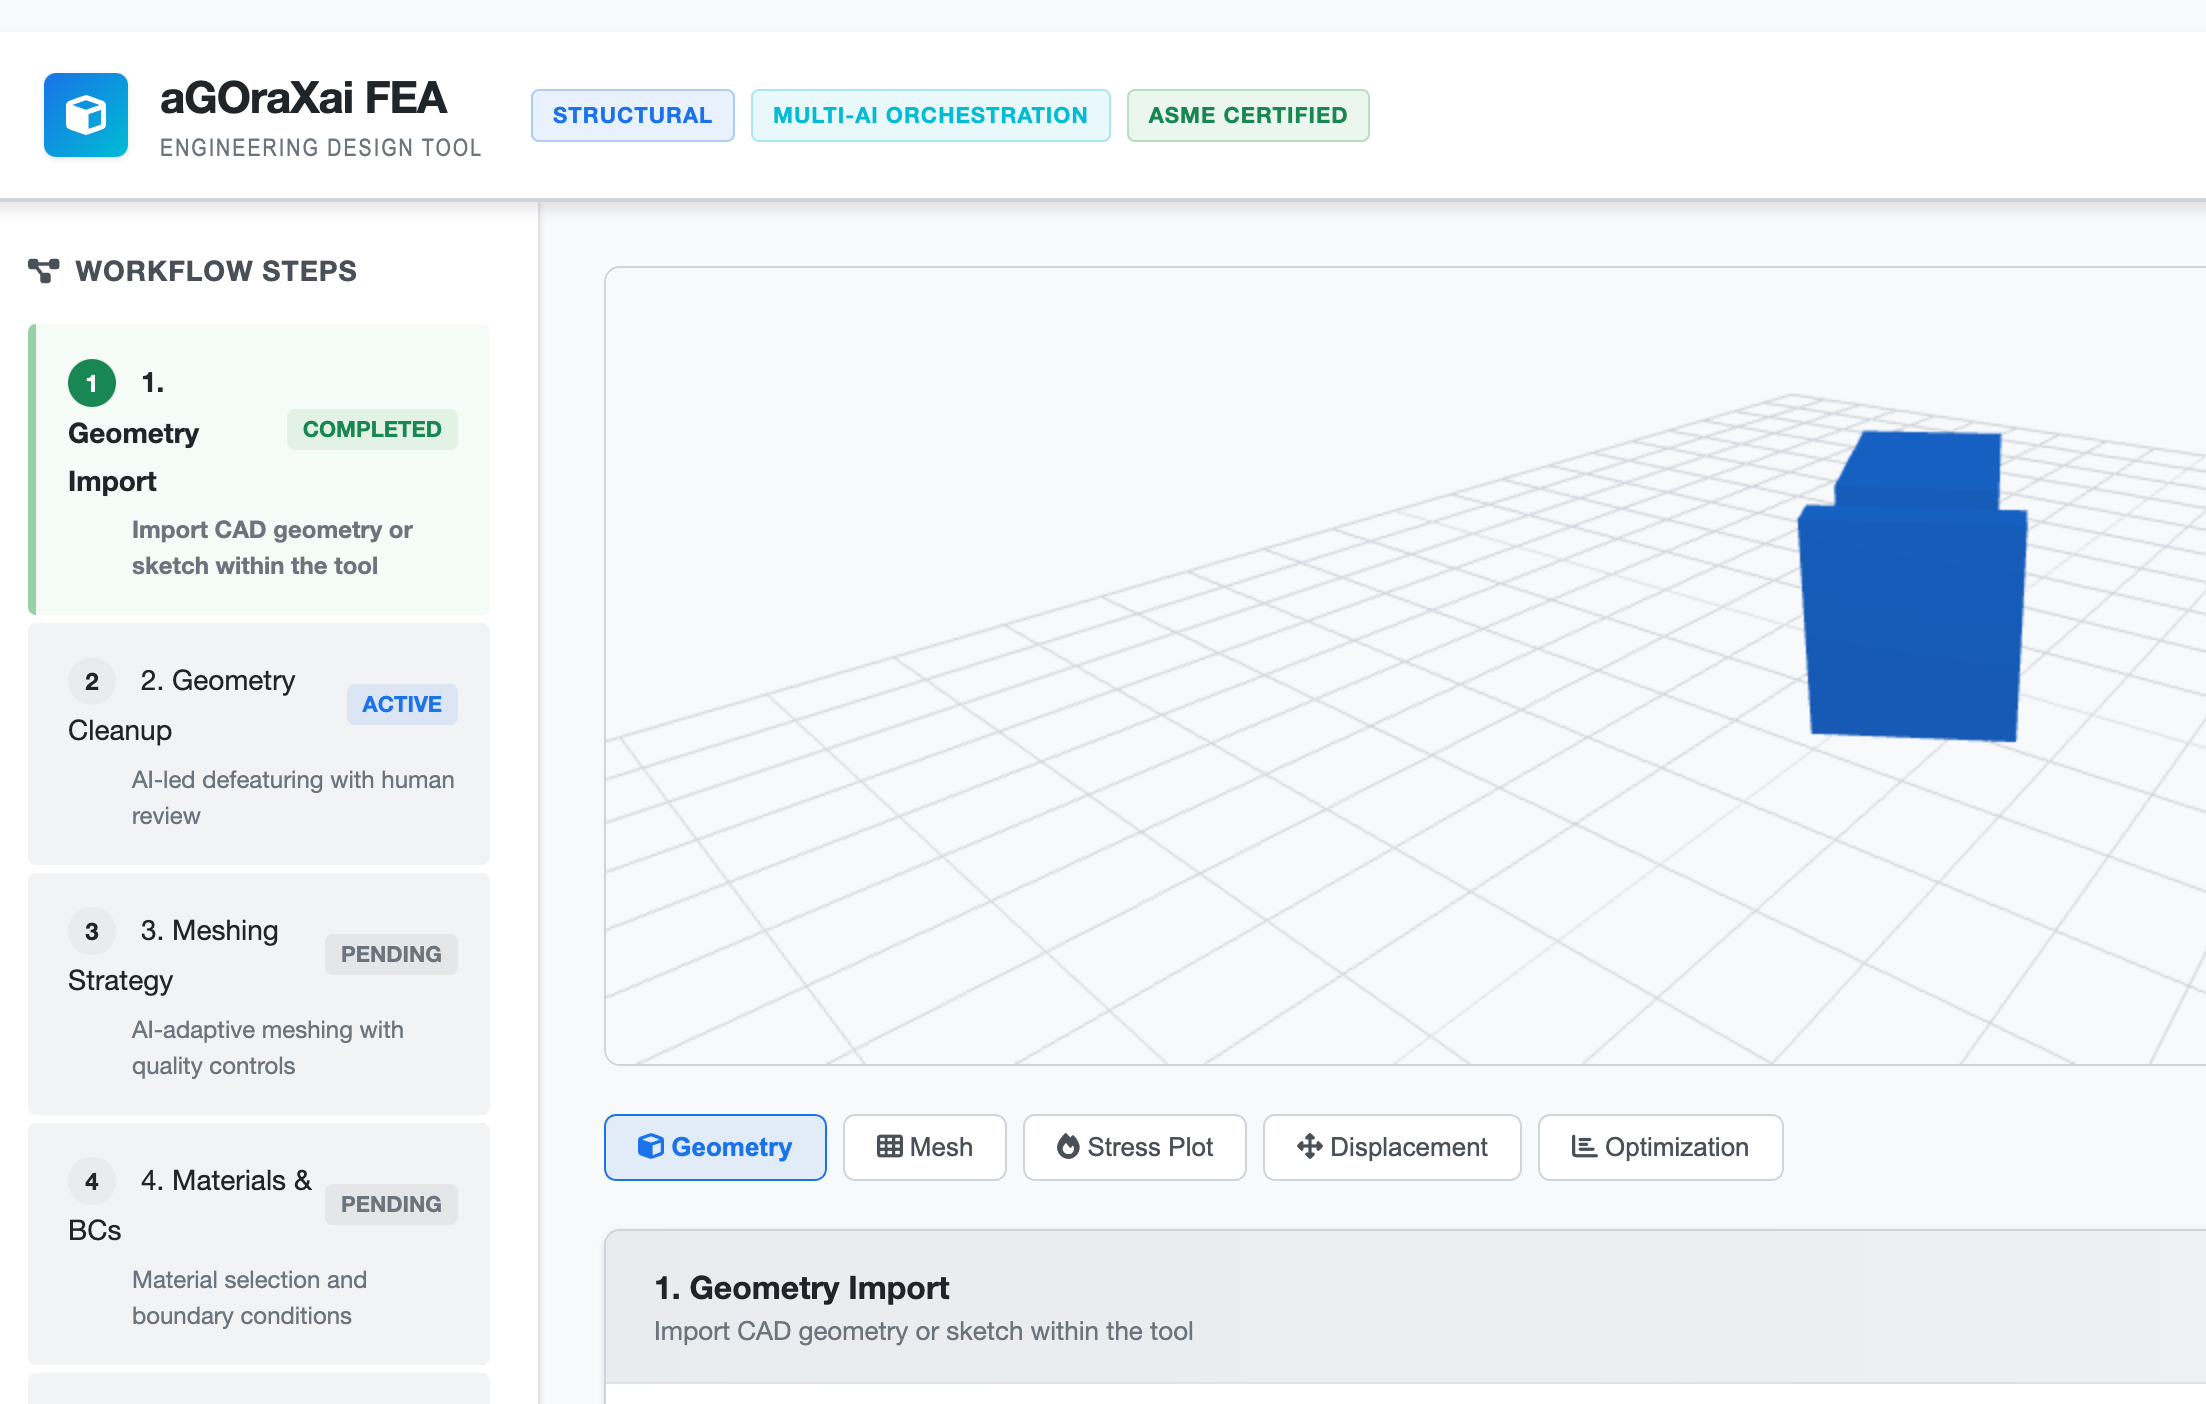Click the flame icon on Stress Plot

1068,1147
